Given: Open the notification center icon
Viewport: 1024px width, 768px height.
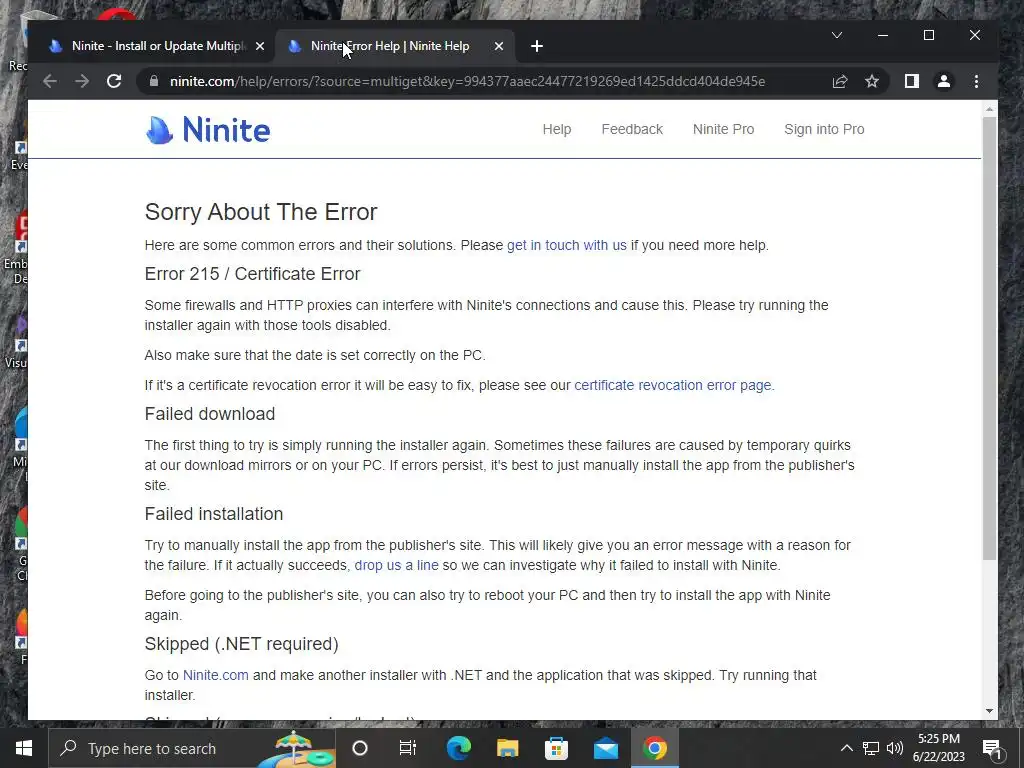Looking at the screenshot, I should (992, 748).
